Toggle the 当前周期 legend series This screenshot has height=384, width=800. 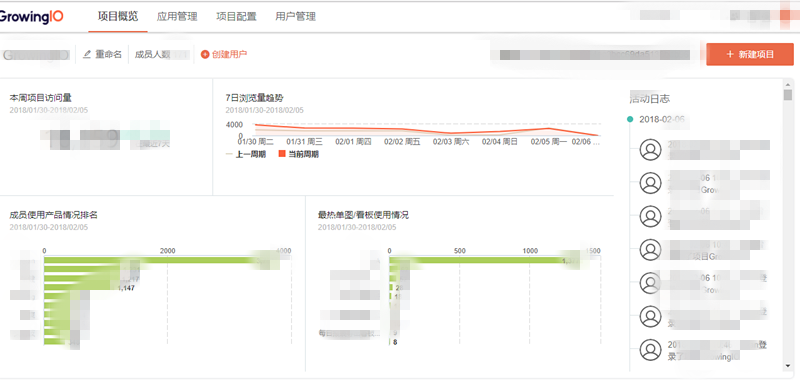(298, 154)
